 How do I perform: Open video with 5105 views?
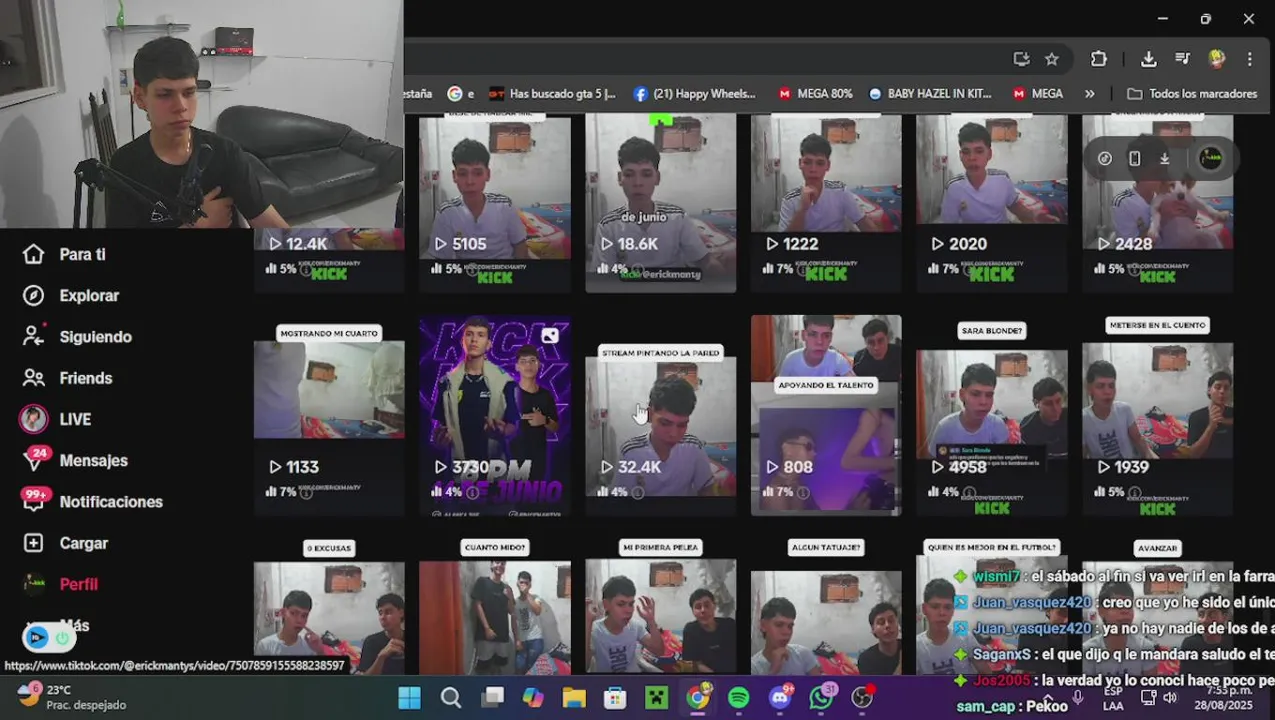point(495,203)
